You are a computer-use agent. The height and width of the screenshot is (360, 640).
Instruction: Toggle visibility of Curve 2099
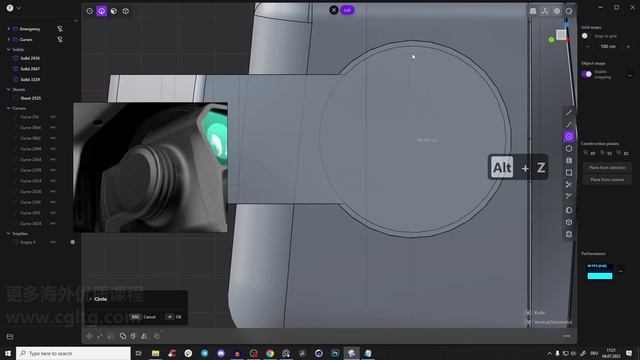click(x=53, y=149)
